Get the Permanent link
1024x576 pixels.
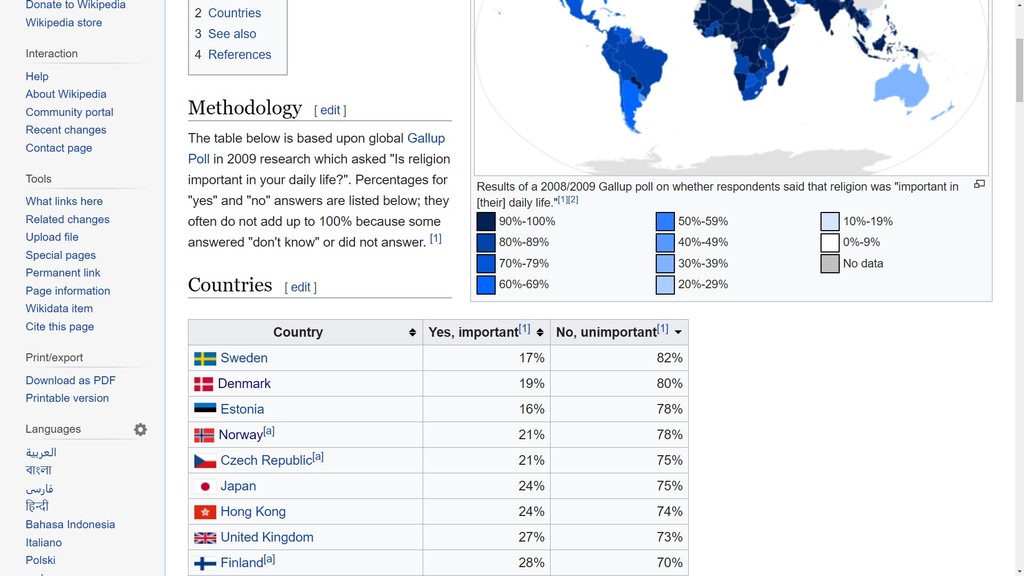63,273
